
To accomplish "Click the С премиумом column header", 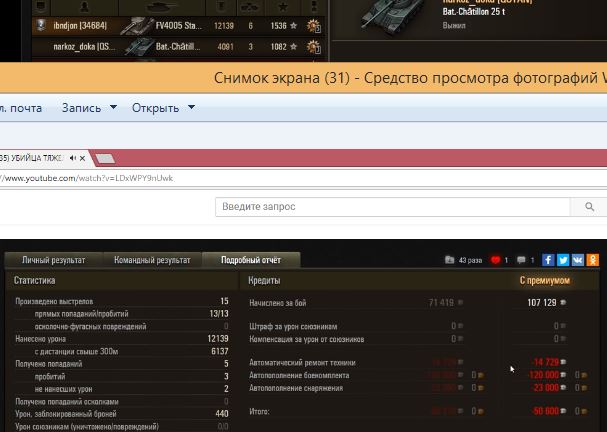I will [544, 280].
